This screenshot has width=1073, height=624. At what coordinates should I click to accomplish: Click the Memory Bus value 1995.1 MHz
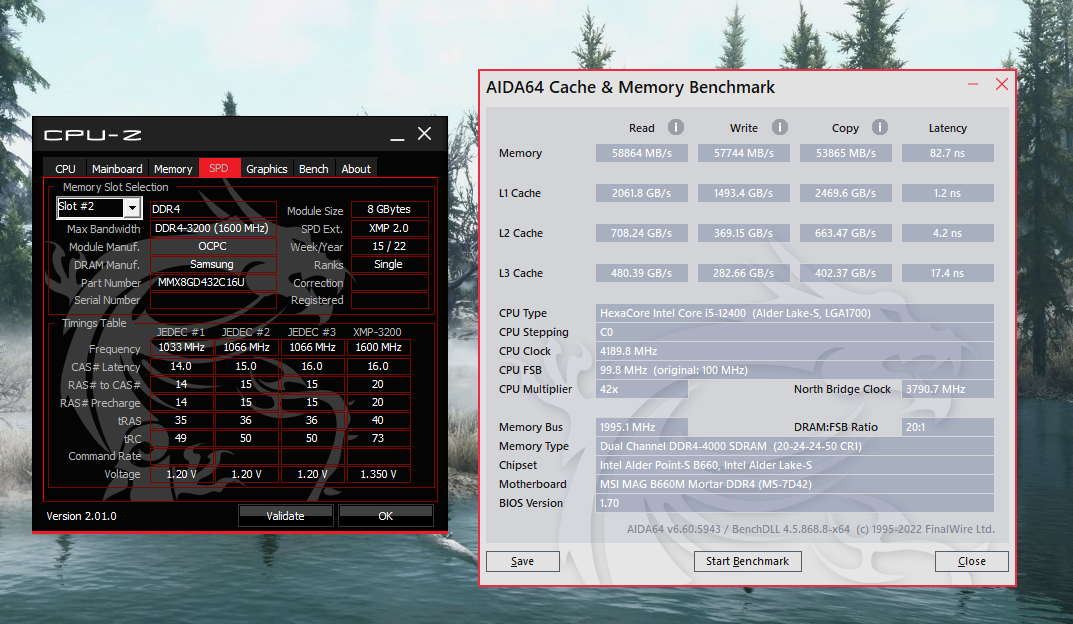tap(641, 427)
